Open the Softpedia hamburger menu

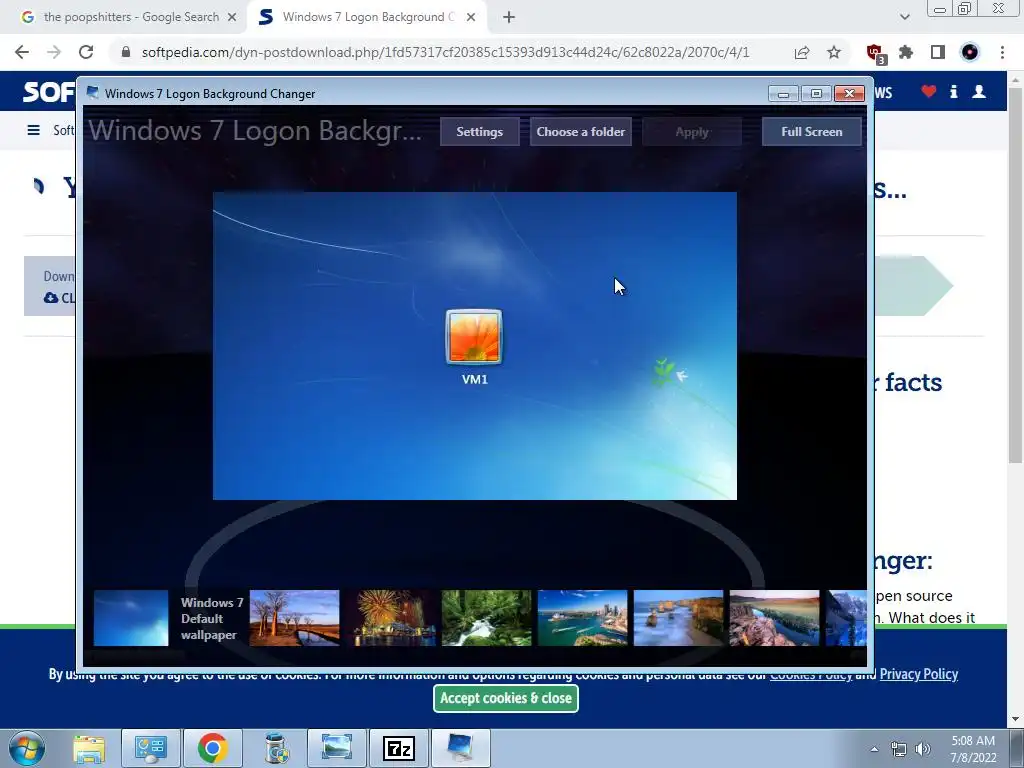click(x=33, y=131)
